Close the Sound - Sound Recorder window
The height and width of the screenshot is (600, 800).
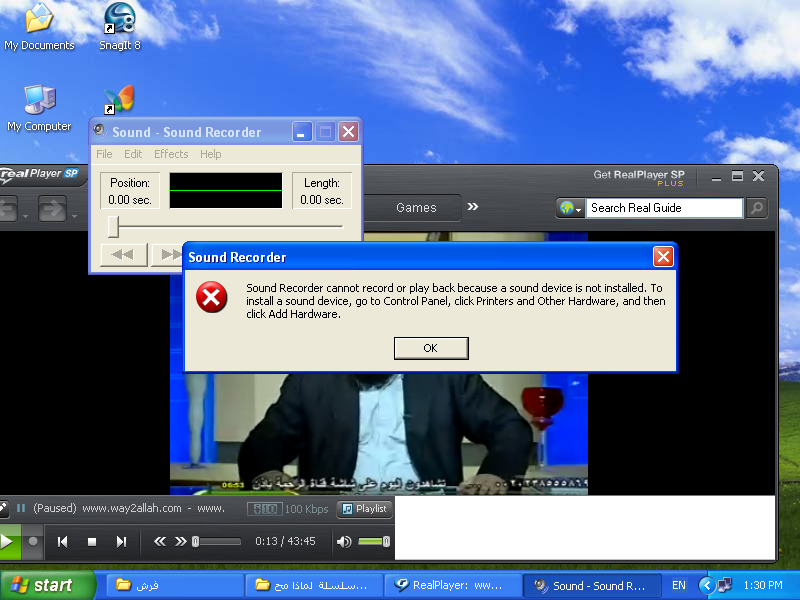click(x=349, y=132)
